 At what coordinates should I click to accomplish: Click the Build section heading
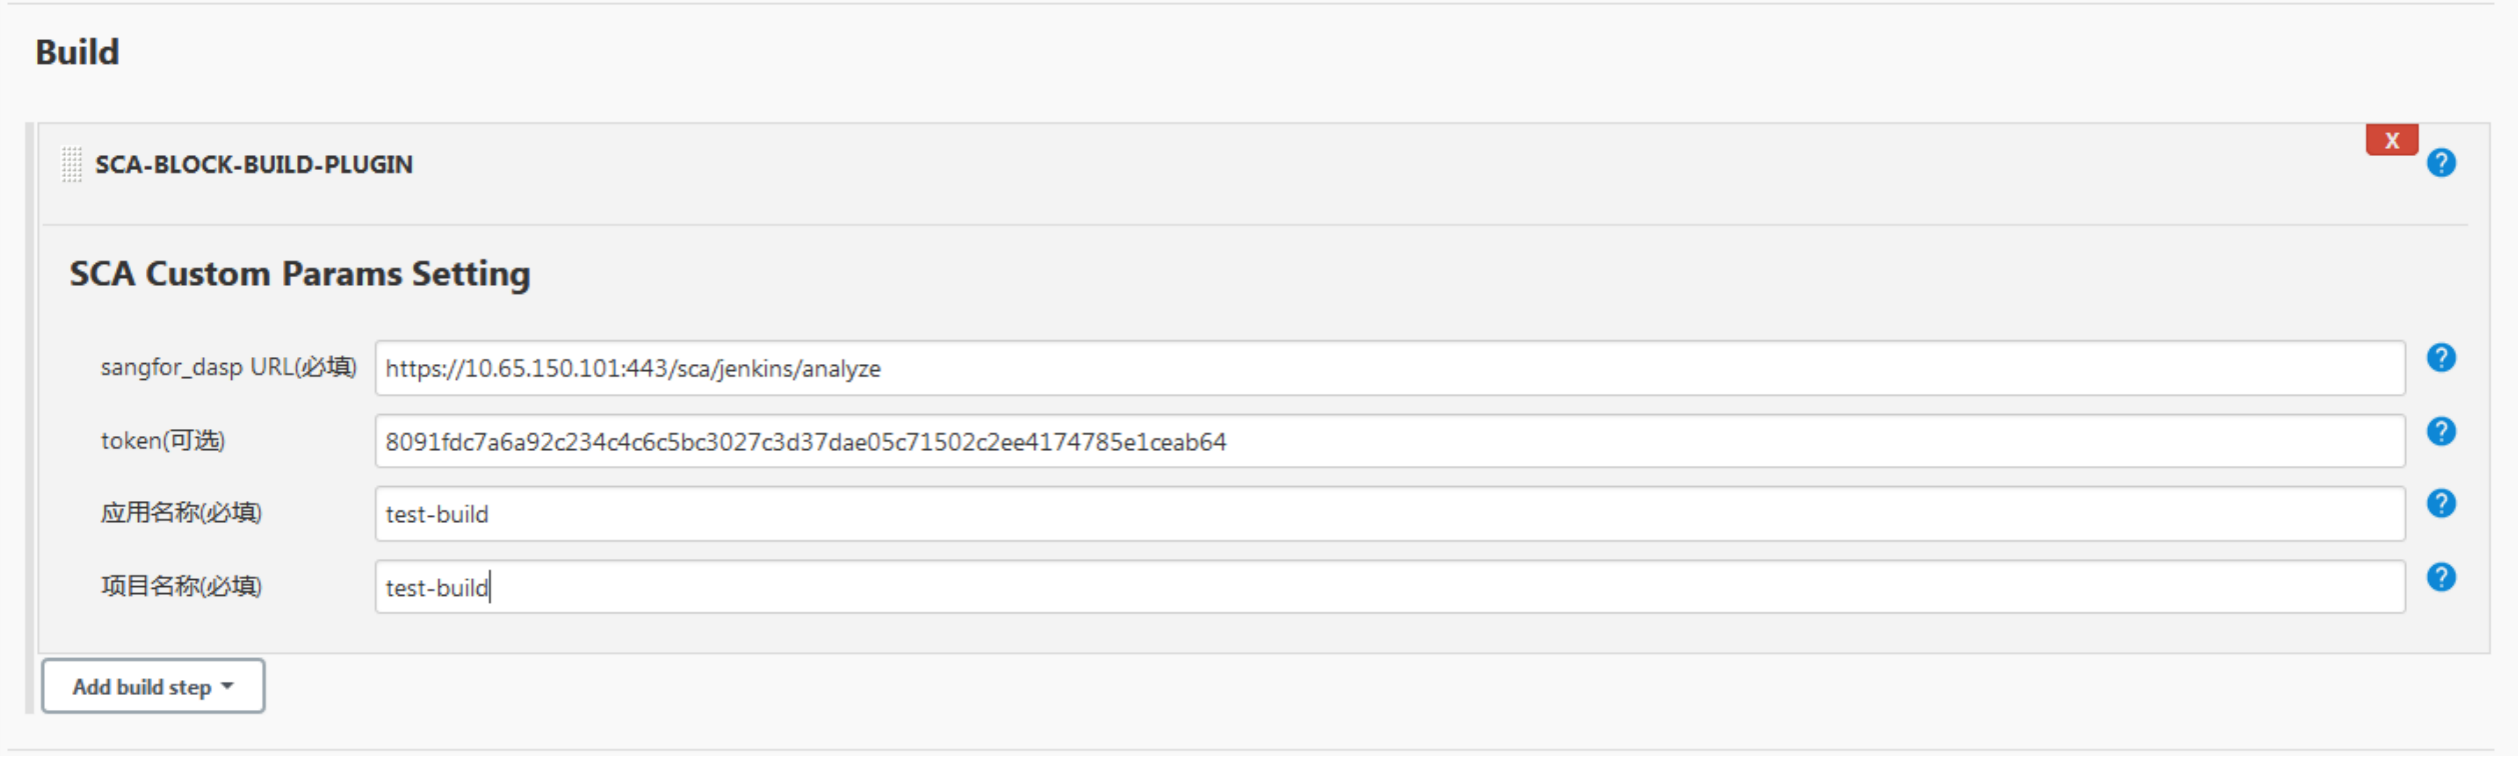[x=77, y=52]
